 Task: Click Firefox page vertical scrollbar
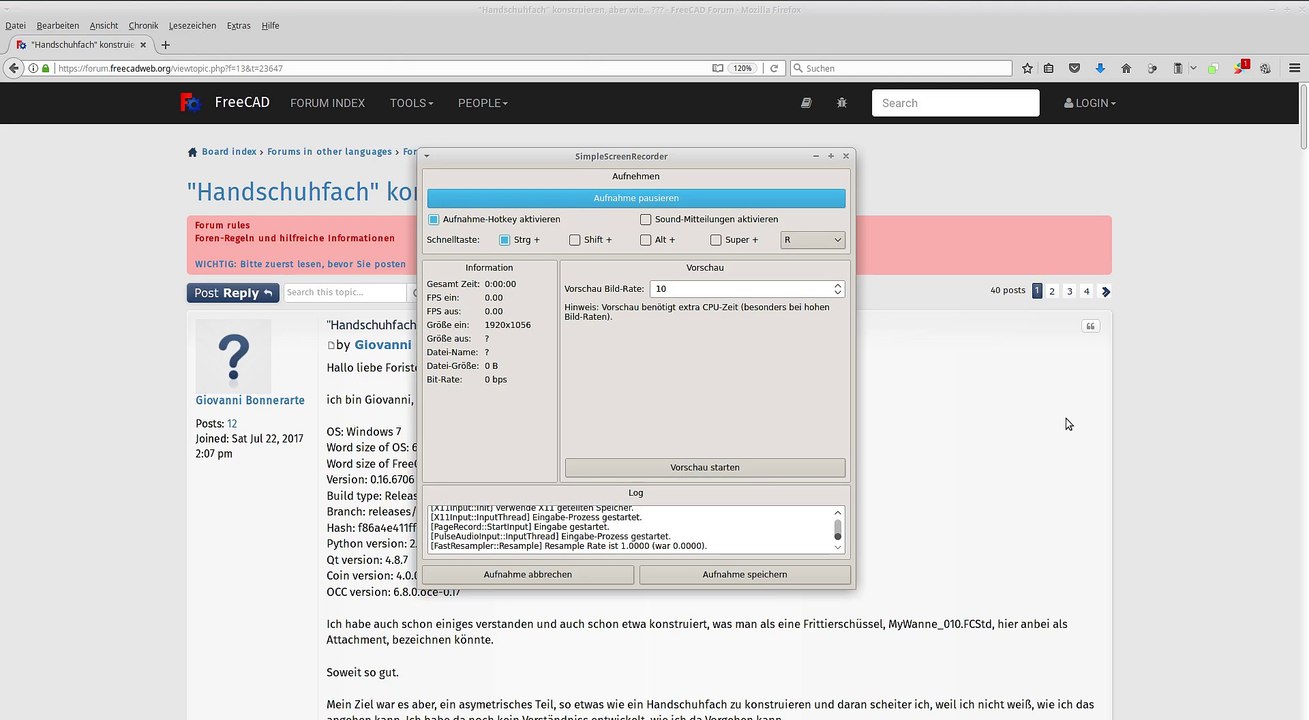pos(1303,400)
